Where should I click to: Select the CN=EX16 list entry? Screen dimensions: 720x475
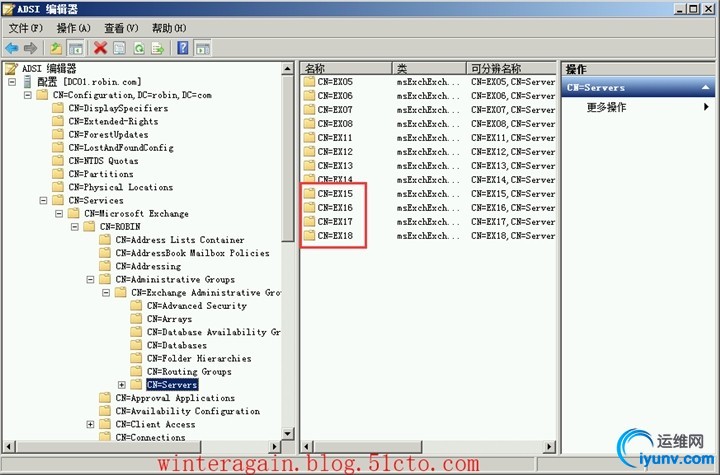pyautogui.click(x=335, y=208)
